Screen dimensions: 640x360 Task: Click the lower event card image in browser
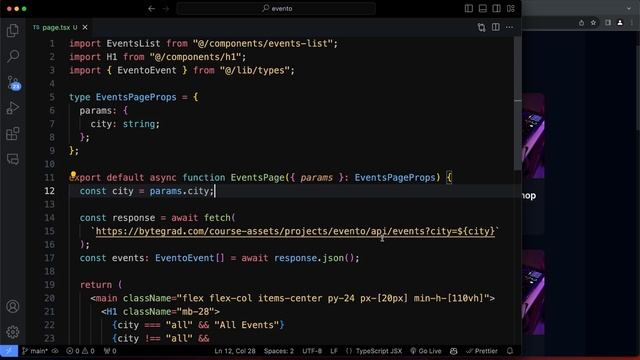click(533, 293)
